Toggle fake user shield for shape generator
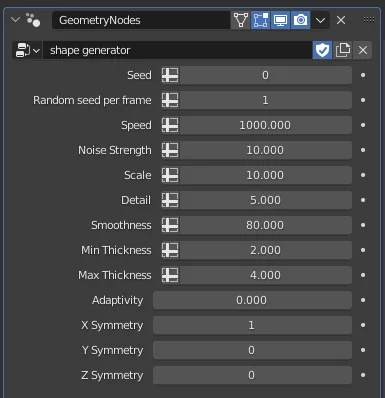Image resolution: width=385 pixels, height=398 pixels. (322, 50)
